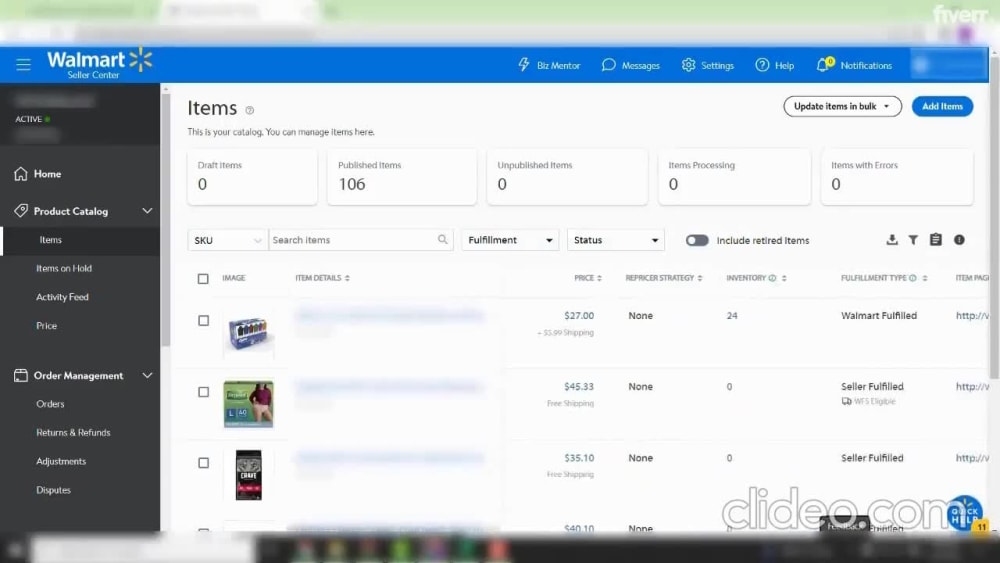The width and height of the screenshot is (1000, 563).
Task: Click the Items info help icon
Action: click(250, 110)
